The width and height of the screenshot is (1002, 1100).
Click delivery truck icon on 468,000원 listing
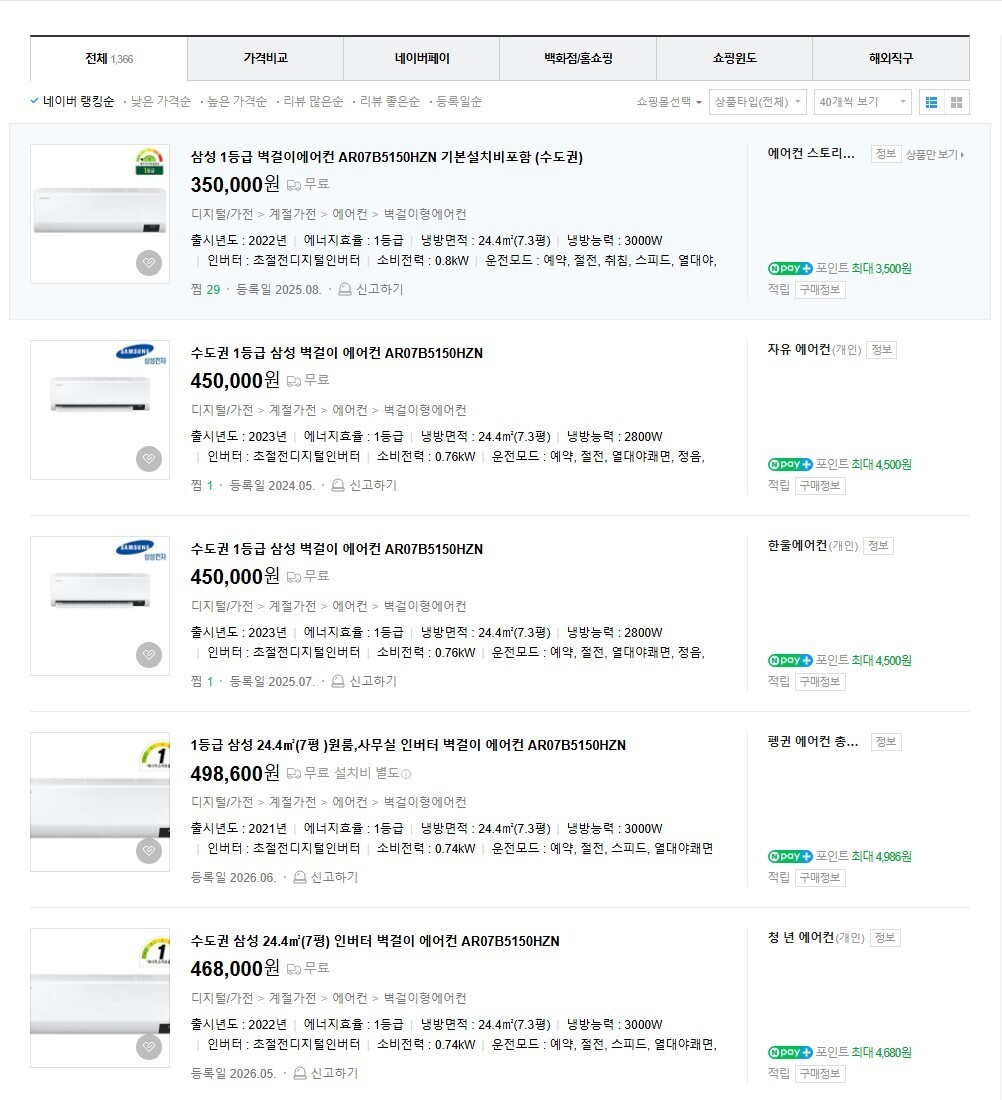tap(294, 969)
